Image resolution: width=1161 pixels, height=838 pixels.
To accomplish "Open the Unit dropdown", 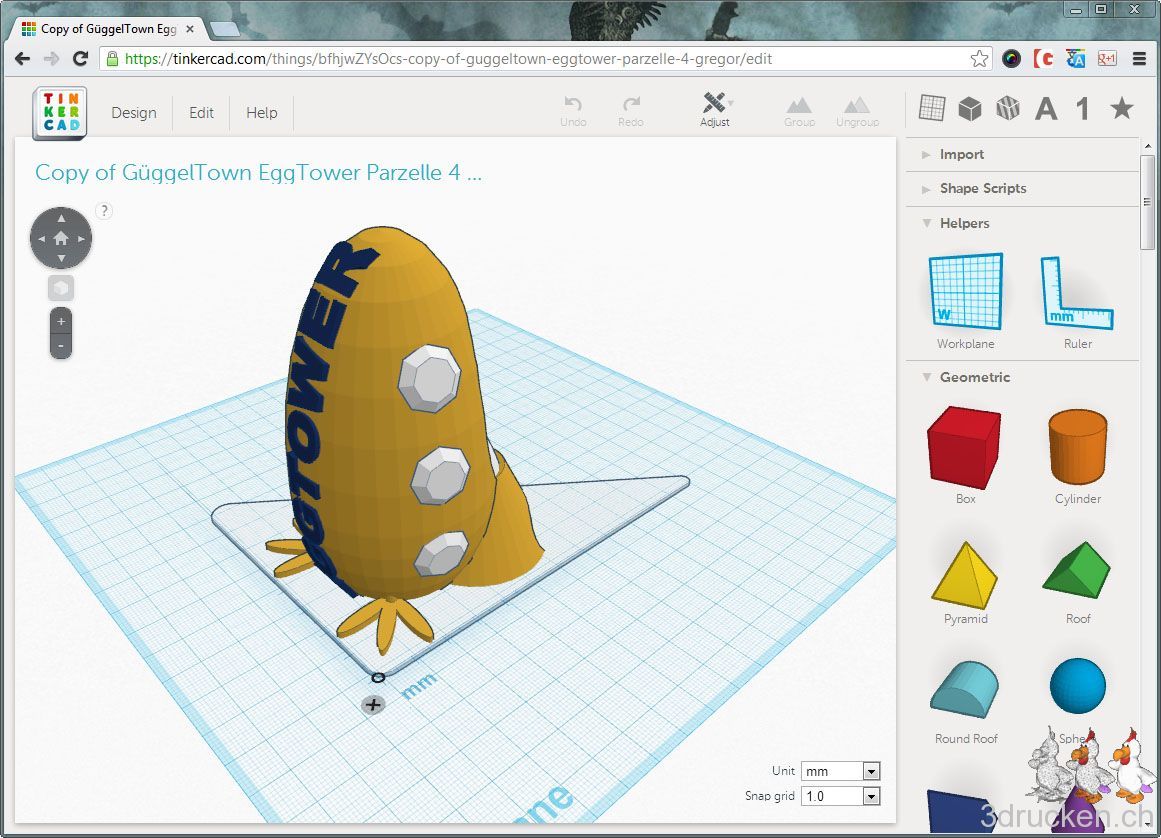I will (840, 771).
